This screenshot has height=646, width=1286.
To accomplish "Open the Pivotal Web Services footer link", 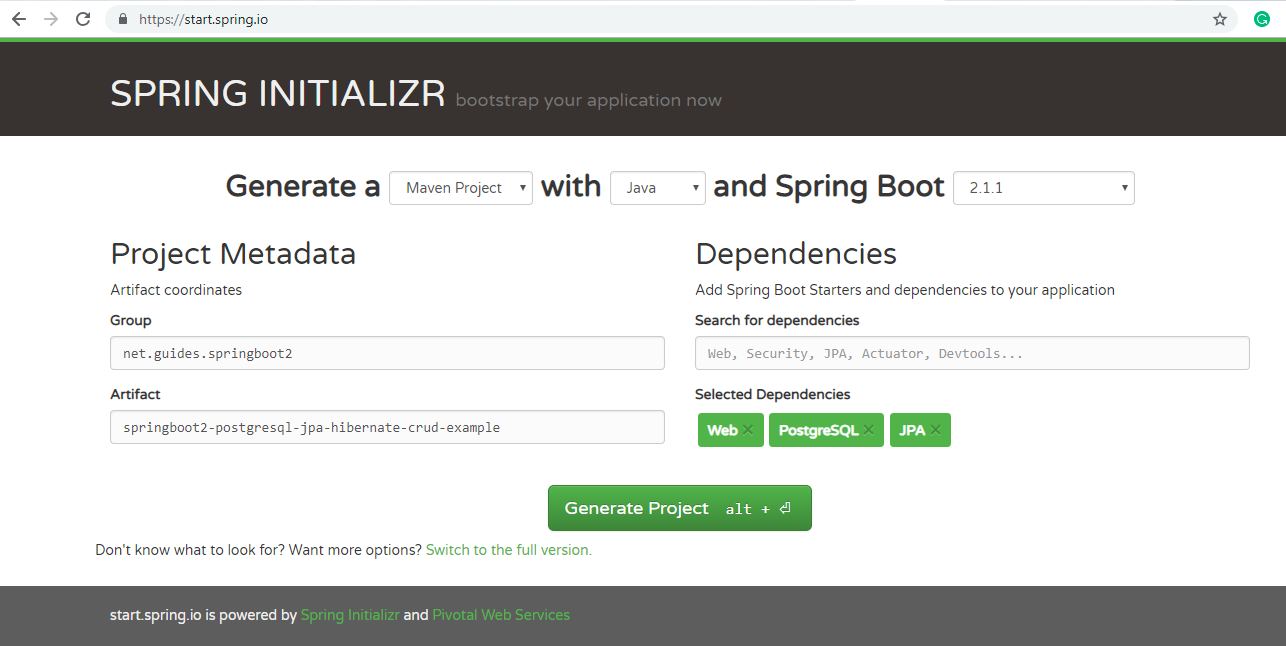I will pyautogui.click(x=501, y=615).
